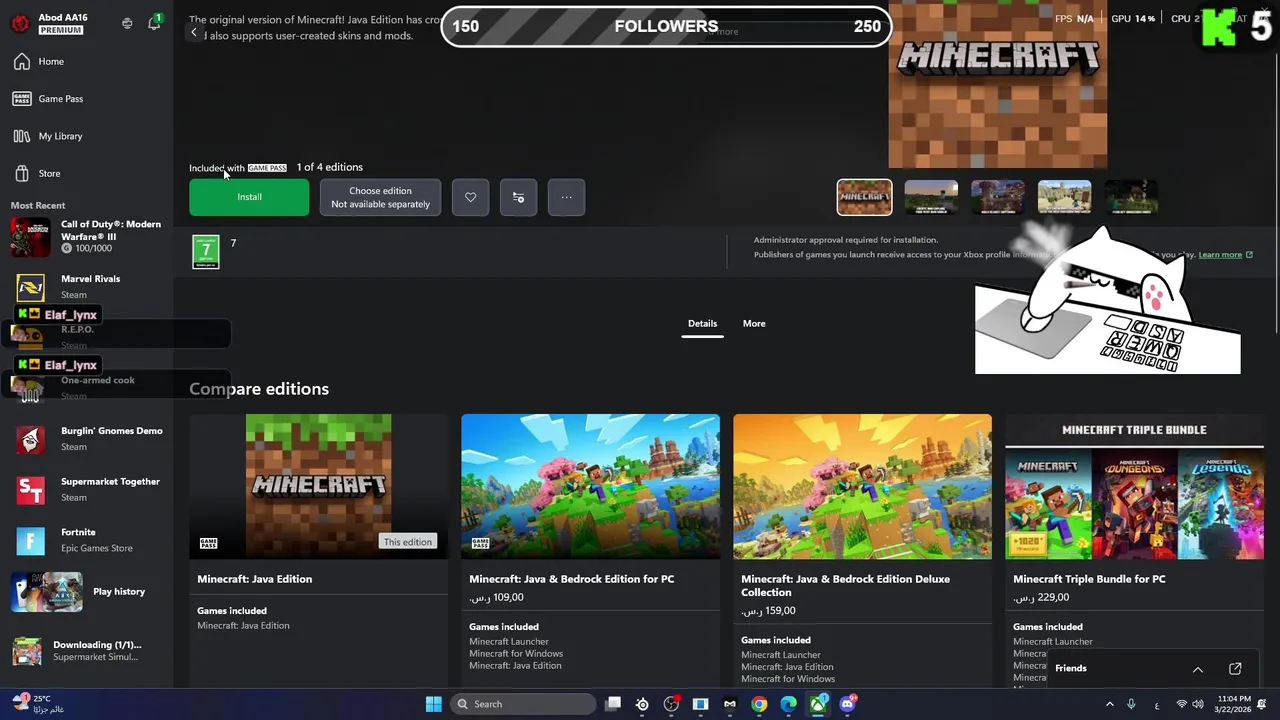Select the Minecraft logo gallery thumbnail
1280x720 pixels.
(864, 197)
